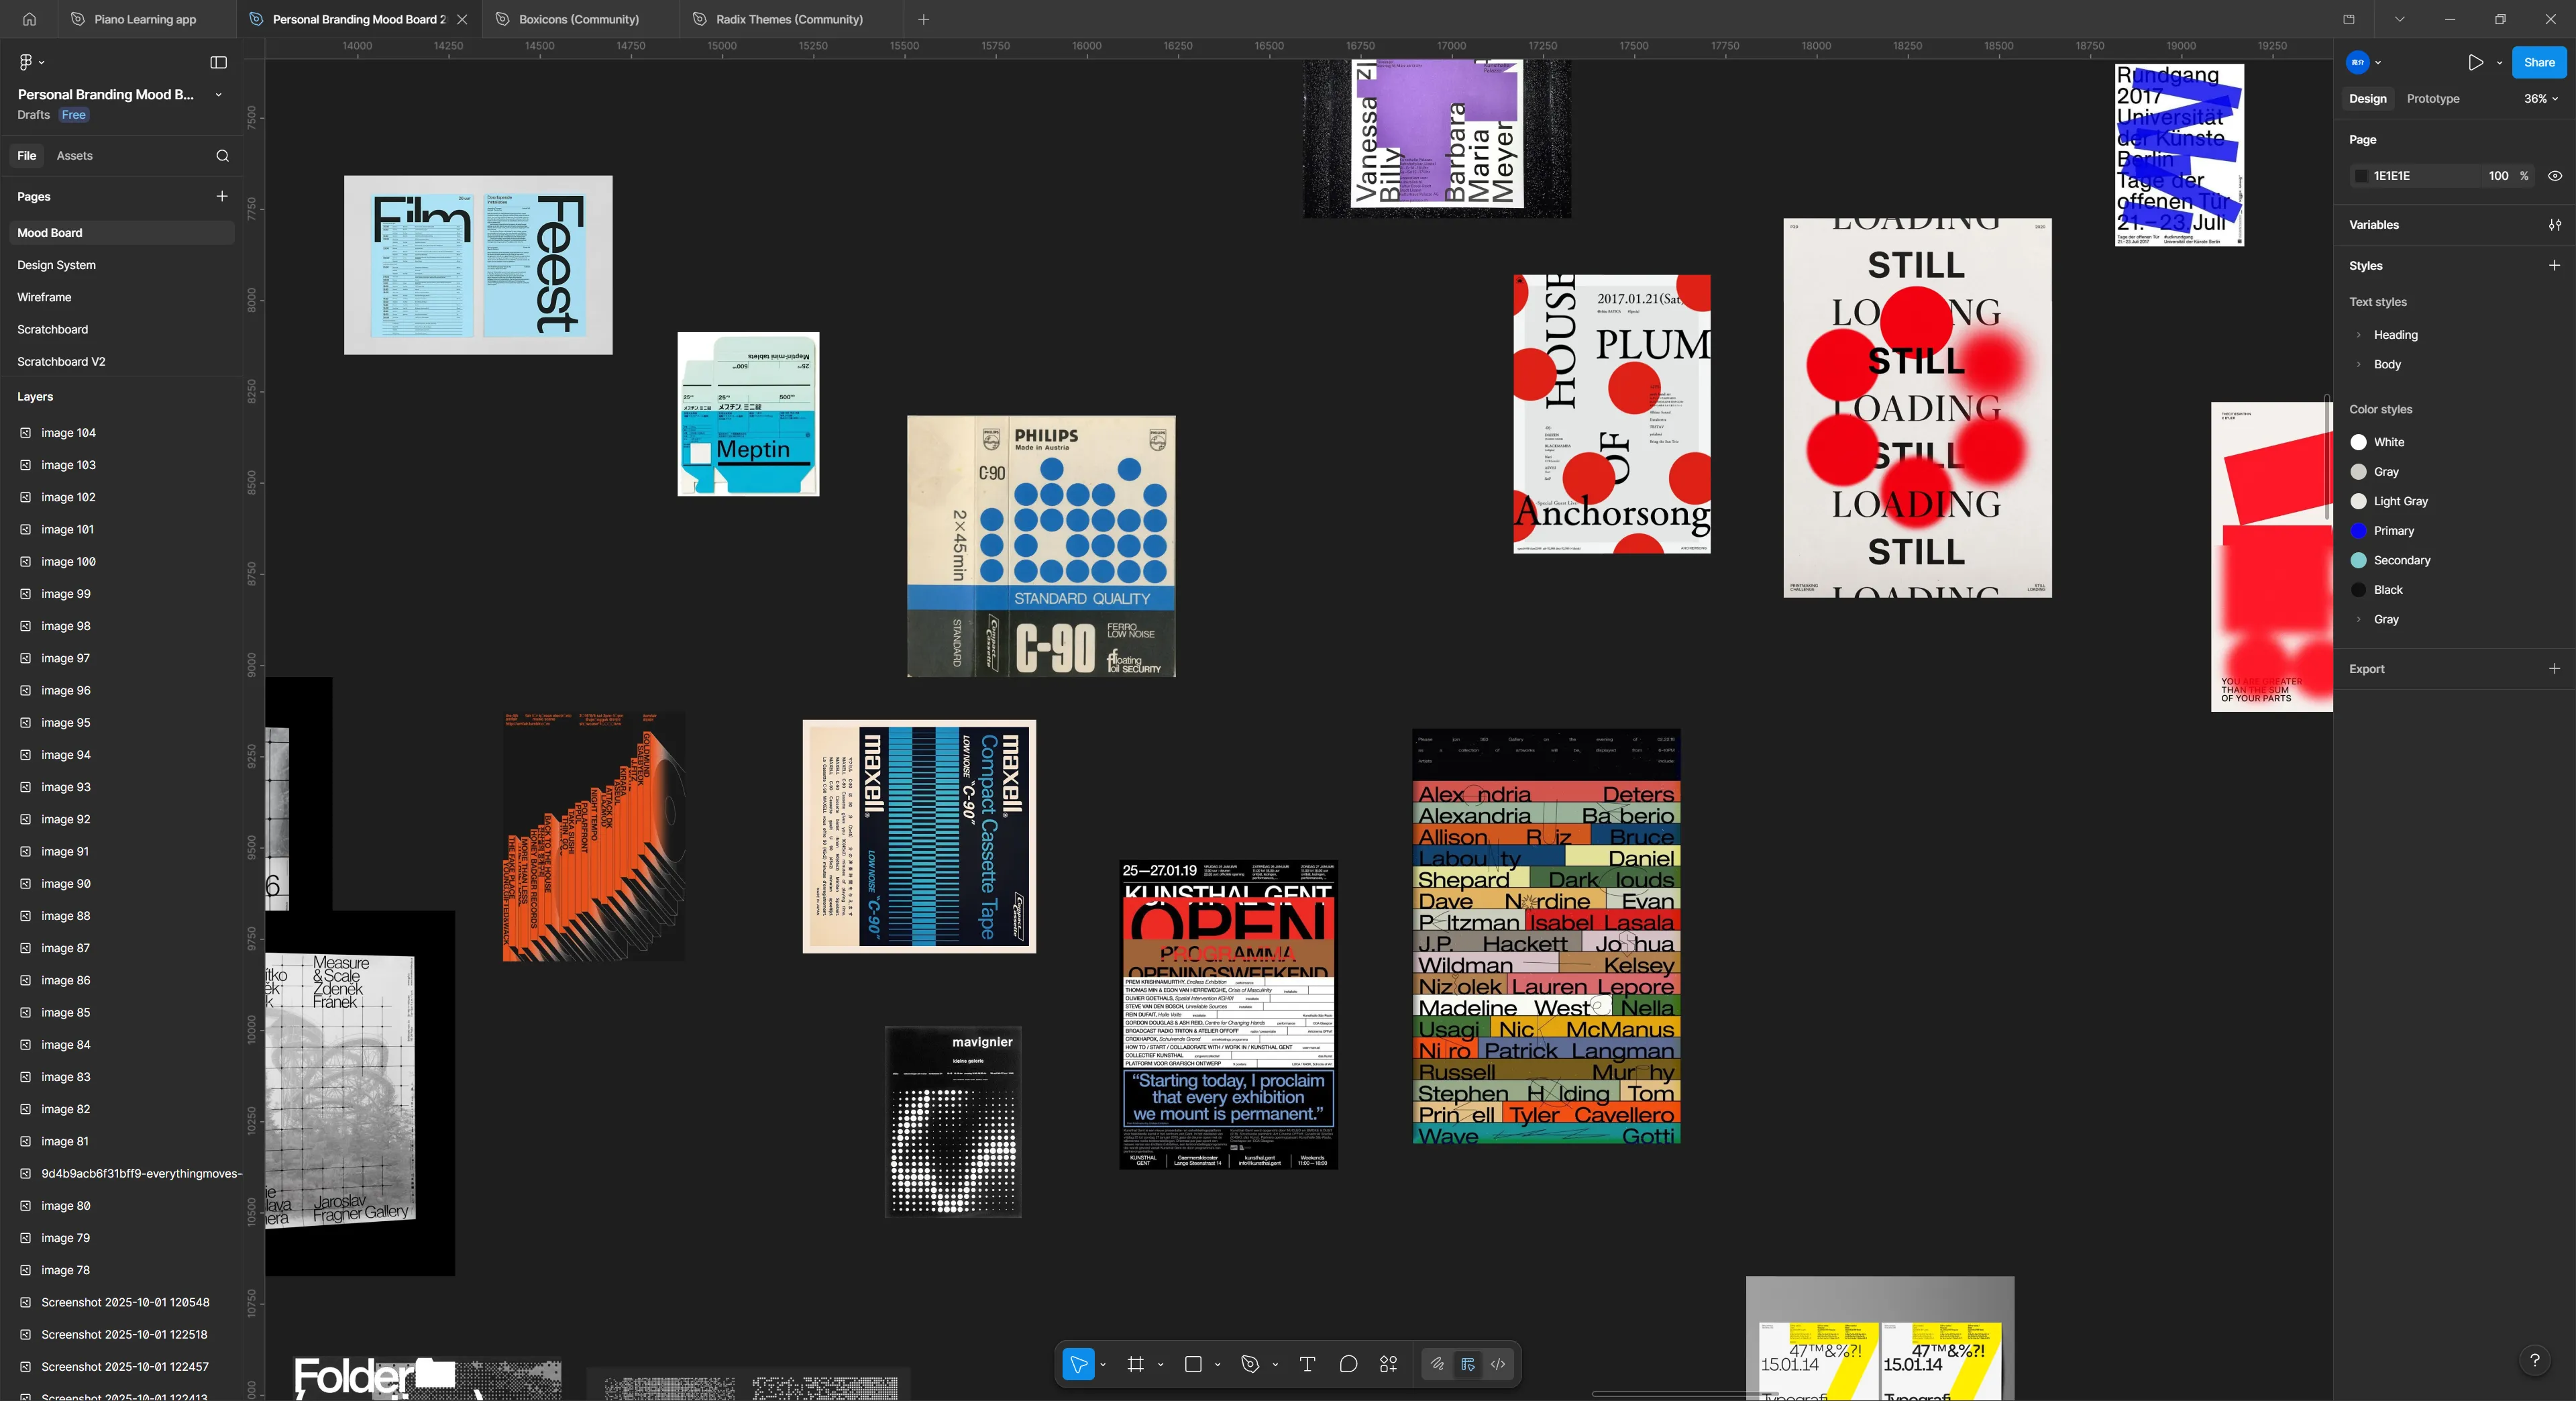Image resolution: width=2576 pixels, height=1401 pixels.
Task: Select the Primary color swatch
Action: 2359,531
